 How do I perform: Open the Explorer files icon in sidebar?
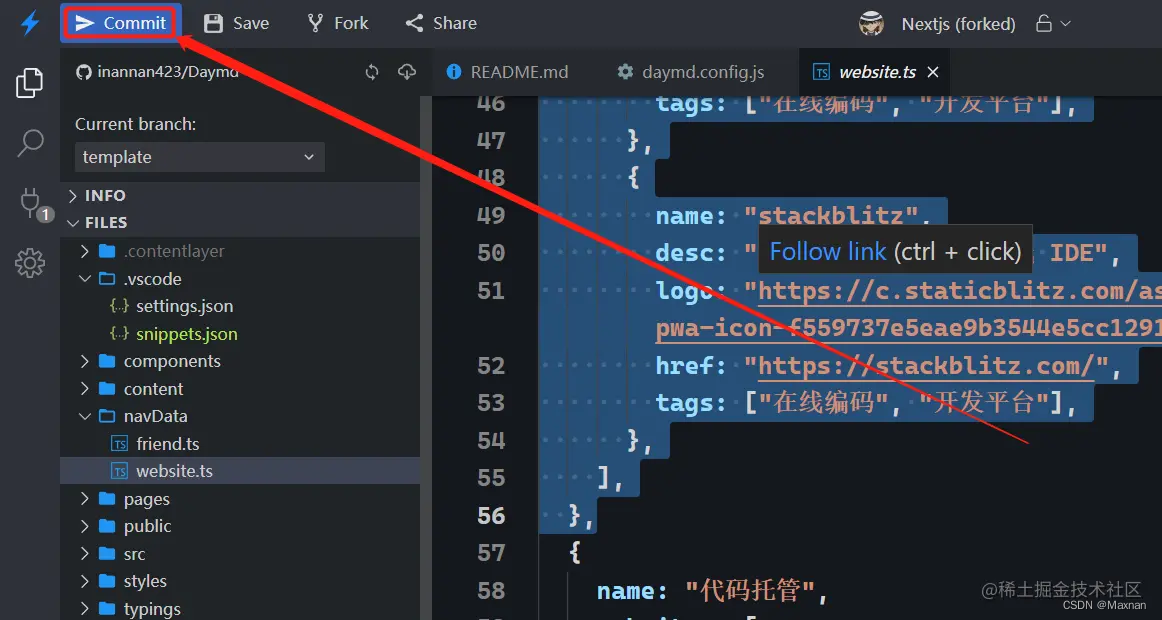click(x=30, y=83)
